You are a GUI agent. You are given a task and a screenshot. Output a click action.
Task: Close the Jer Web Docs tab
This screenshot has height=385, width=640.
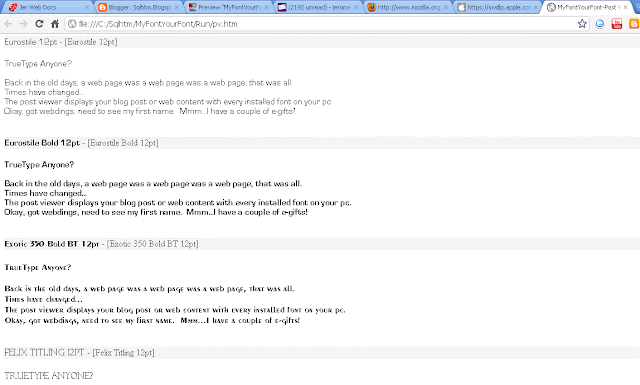click(87, 7)
